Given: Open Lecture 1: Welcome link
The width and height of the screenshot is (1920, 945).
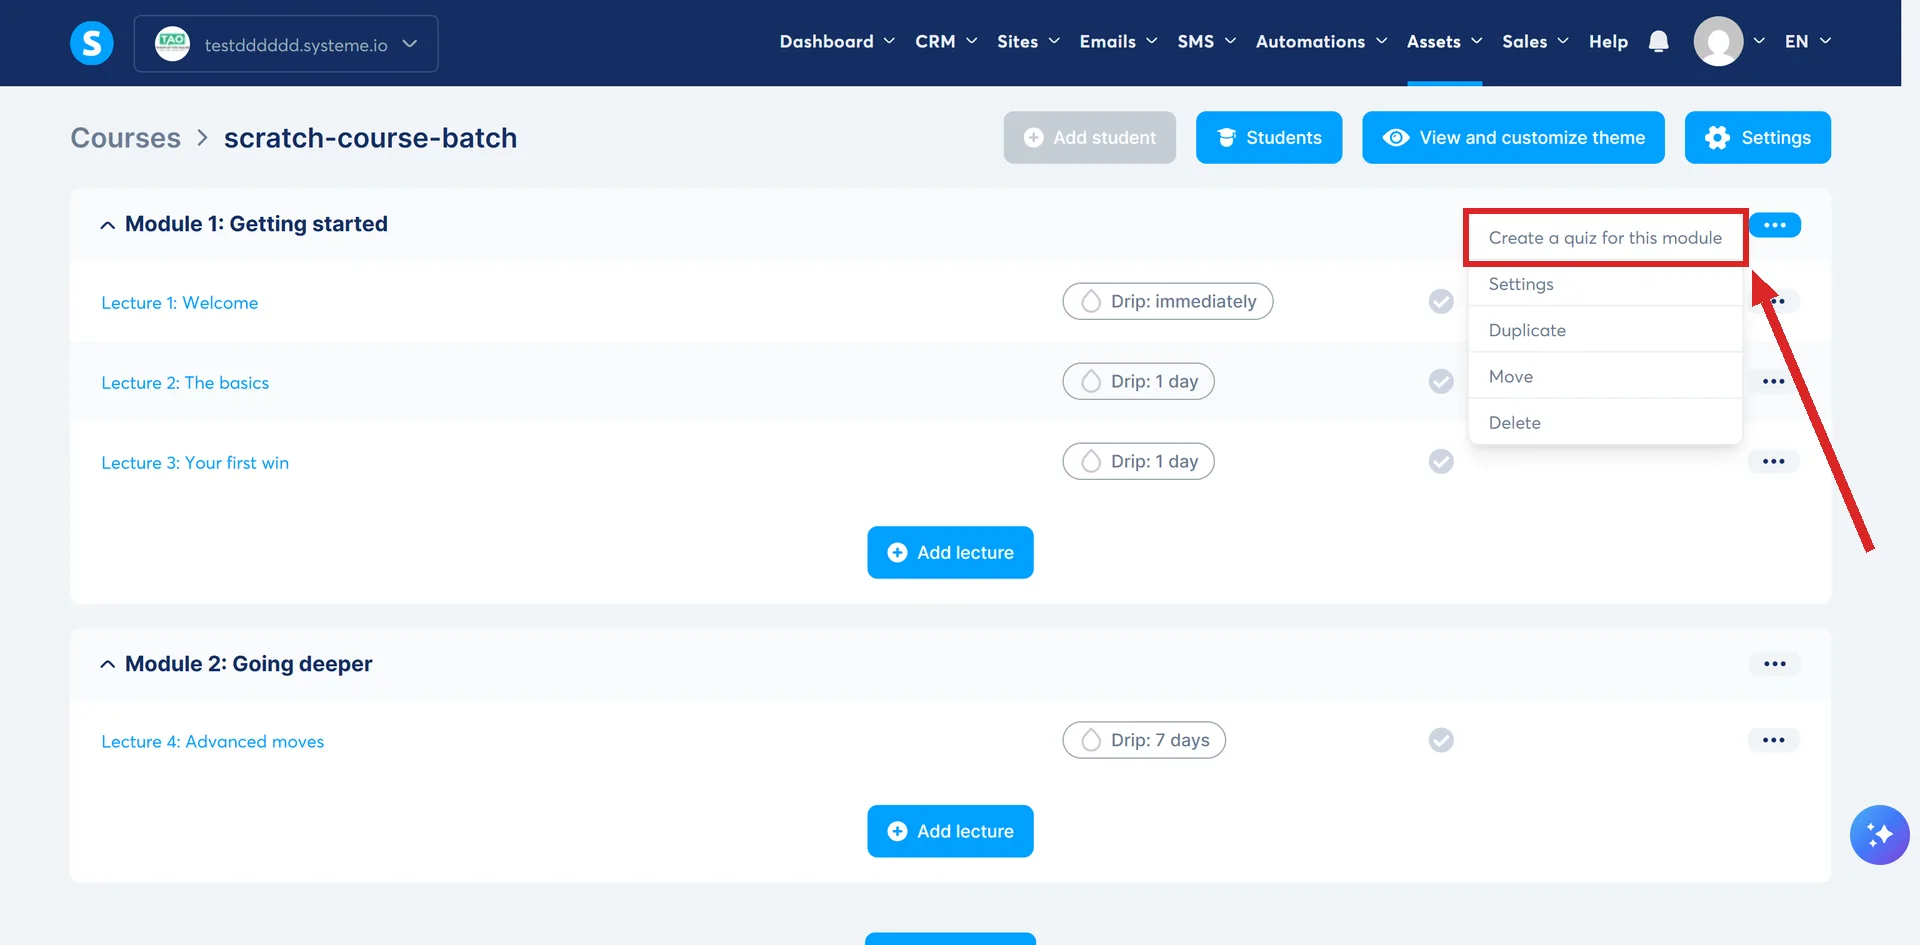Looking at the screenshot, I should [180, 303].
